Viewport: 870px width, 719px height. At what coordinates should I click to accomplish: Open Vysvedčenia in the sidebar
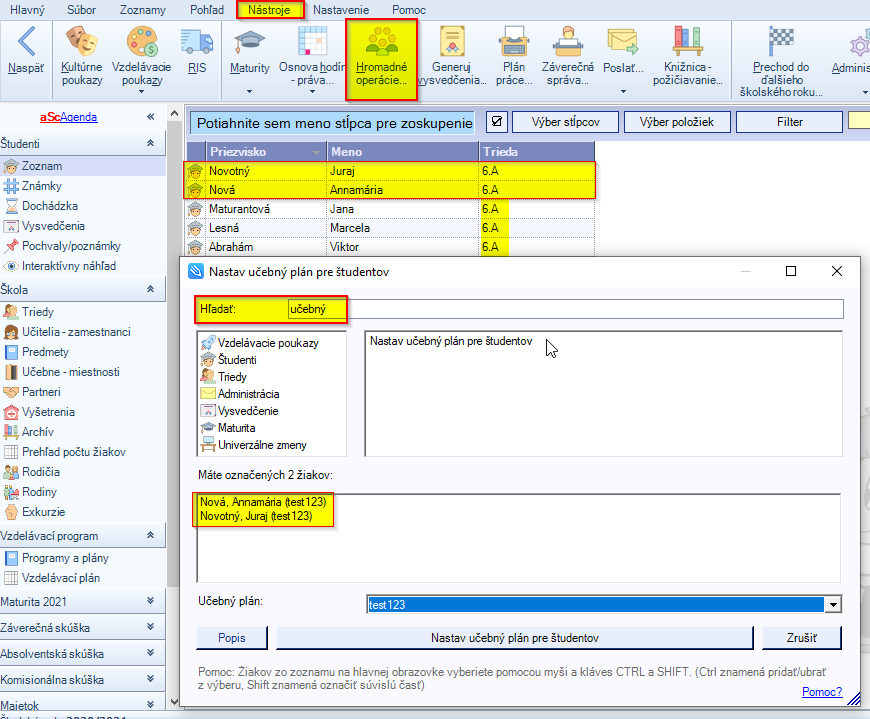(x=53, y=226)
